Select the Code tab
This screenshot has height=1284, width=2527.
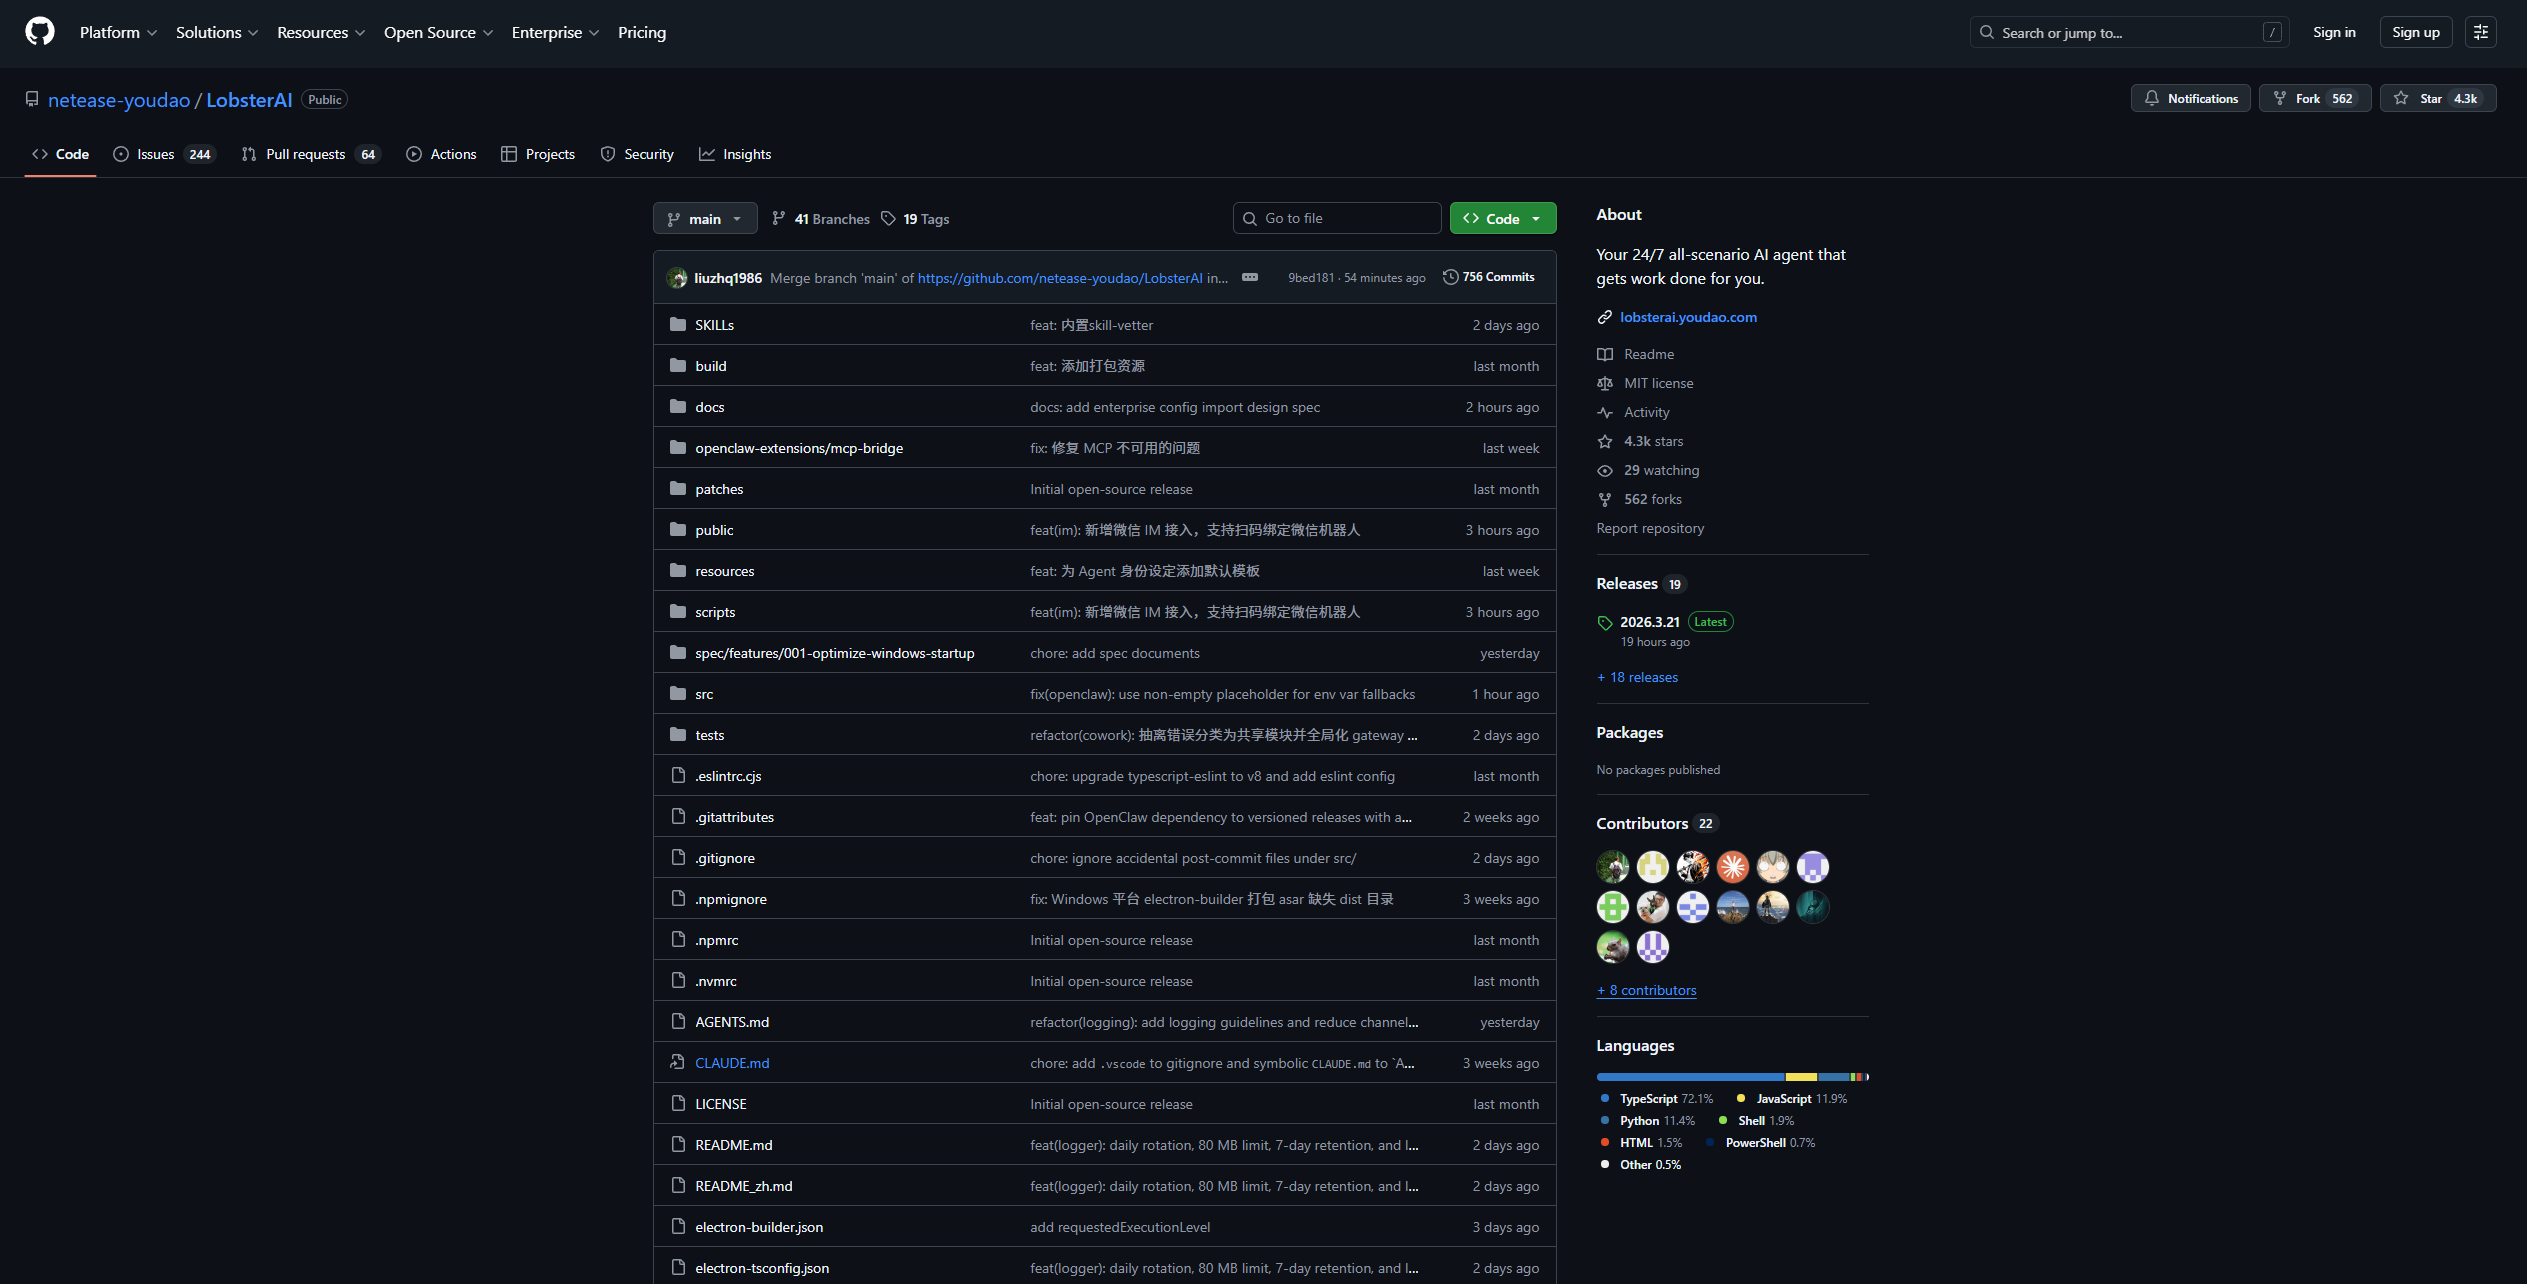[60, 154]
